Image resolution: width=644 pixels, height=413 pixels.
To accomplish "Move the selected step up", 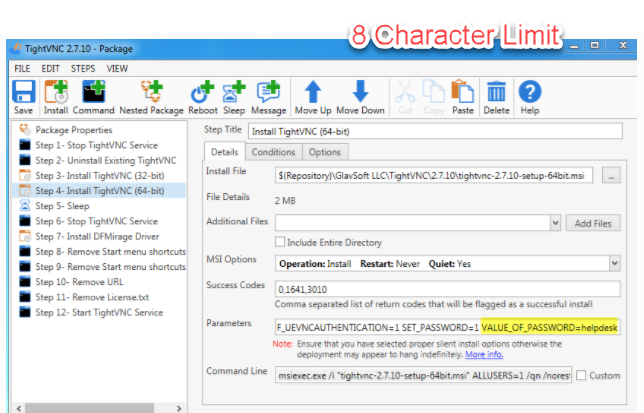I will [x=313, y=97].
